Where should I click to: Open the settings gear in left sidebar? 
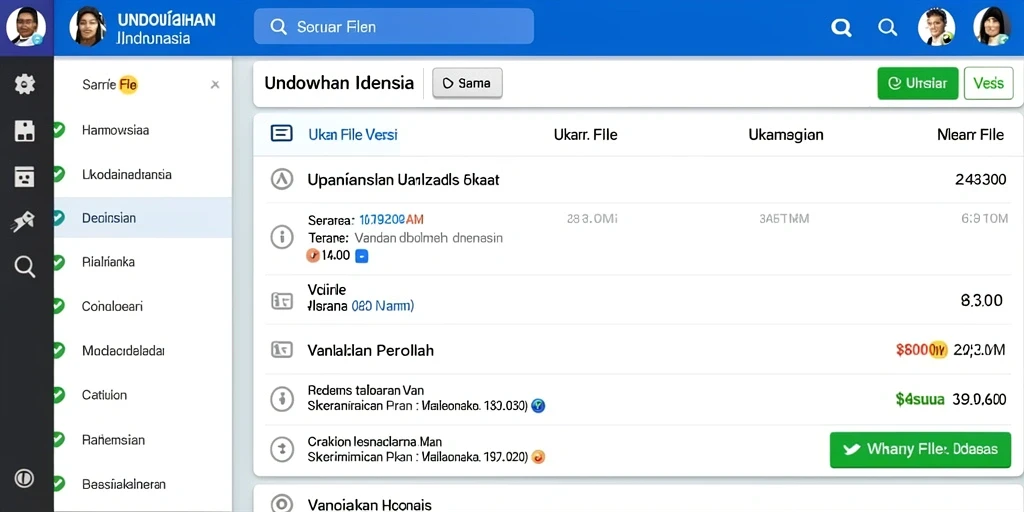tap(25, 84)
